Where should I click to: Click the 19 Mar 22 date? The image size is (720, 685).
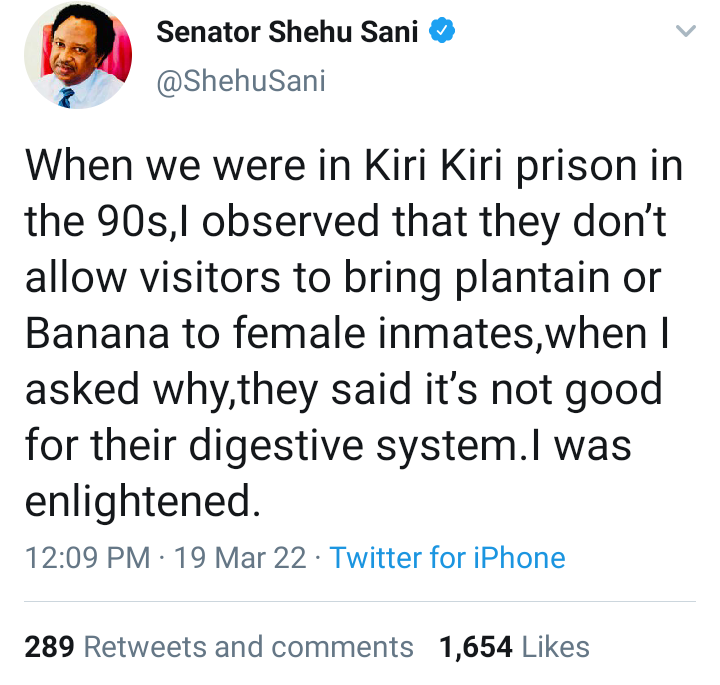click(x=240, y=557)
